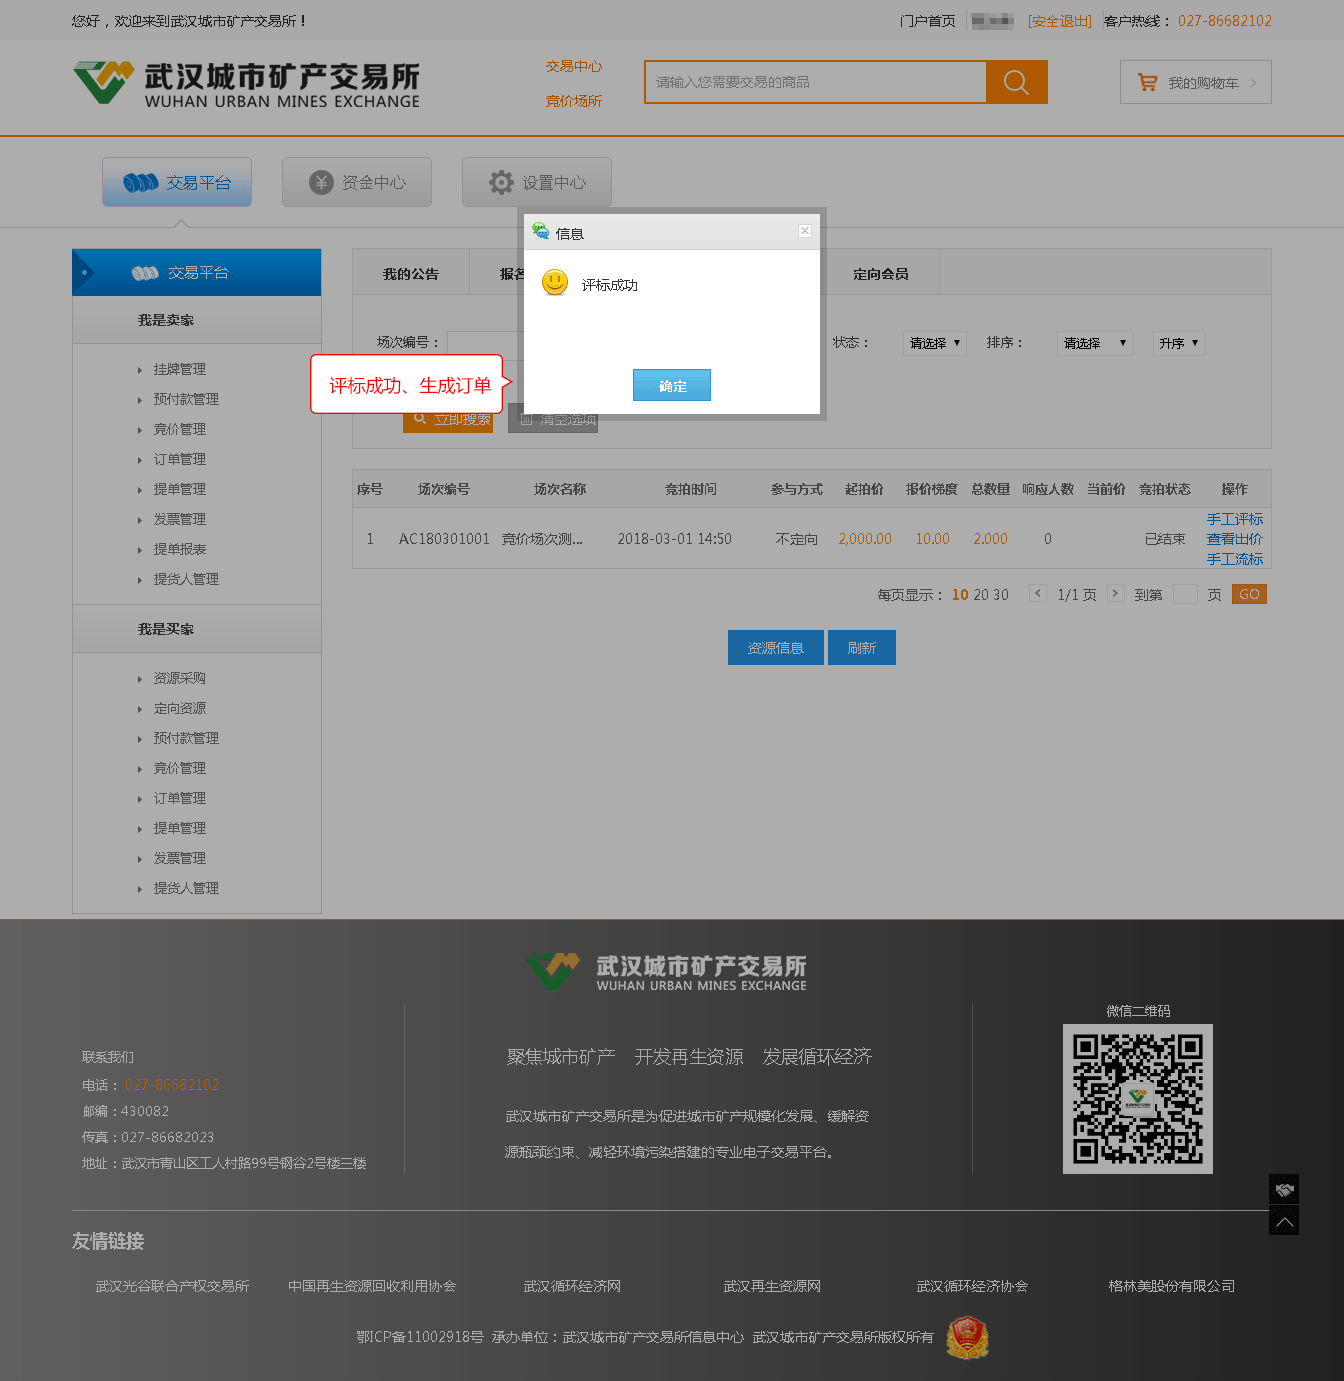Open the 定向会员 tab
Viewport: 1344px width, 1381px height.
[880, 274]
